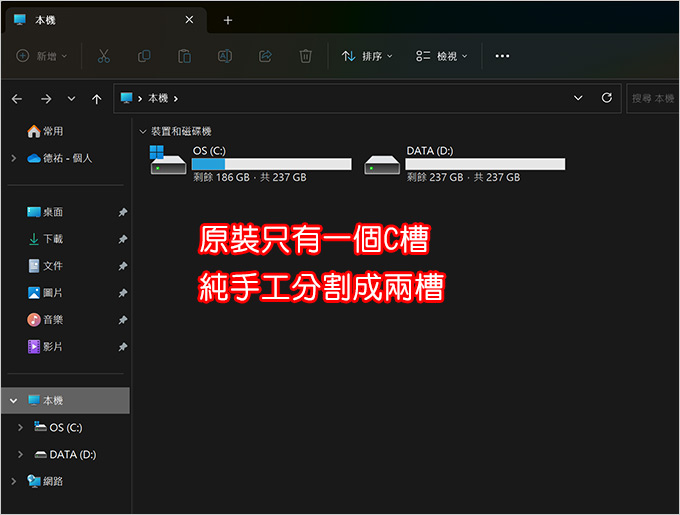Click the Cut scissors icon
680x515 pixels.
pyautogui.click(x=104, y=56)
